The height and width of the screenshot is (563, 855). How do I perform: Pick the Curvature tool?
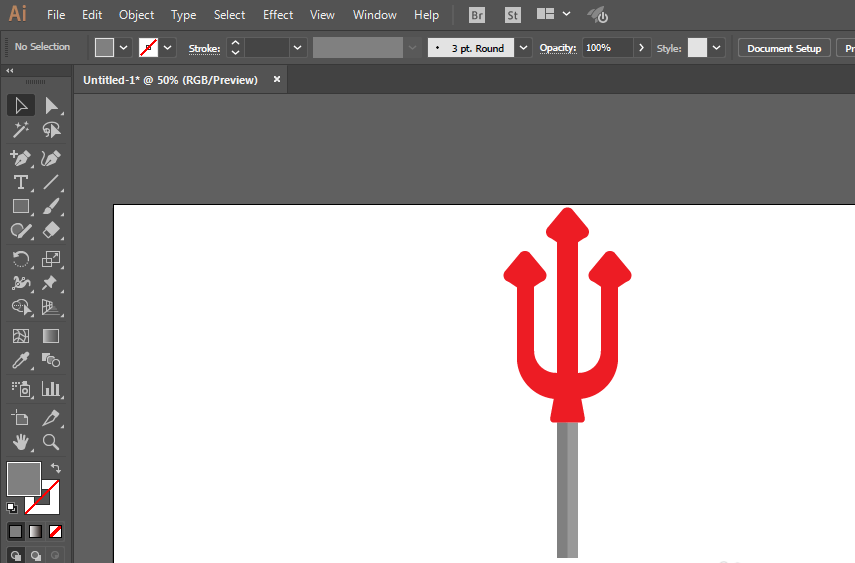(x=51, y=158)
